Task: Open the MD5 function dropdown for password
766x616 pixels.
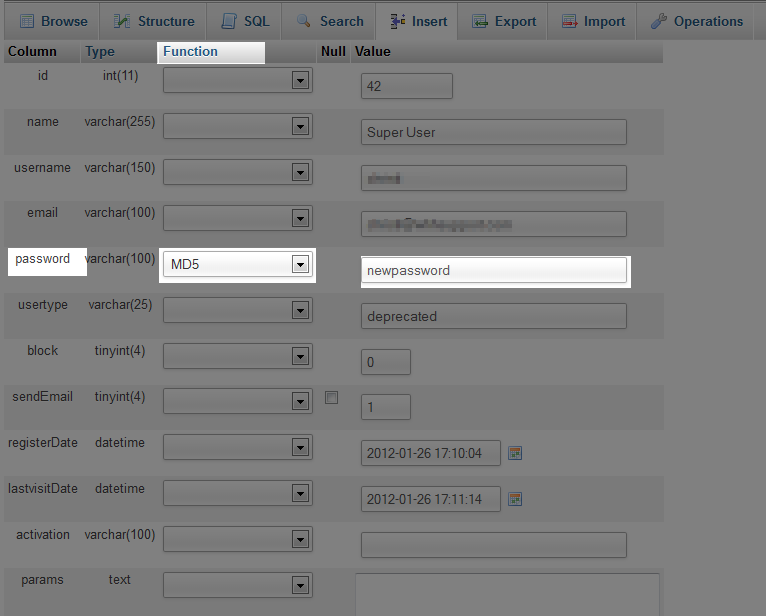Action: [299, 265]
